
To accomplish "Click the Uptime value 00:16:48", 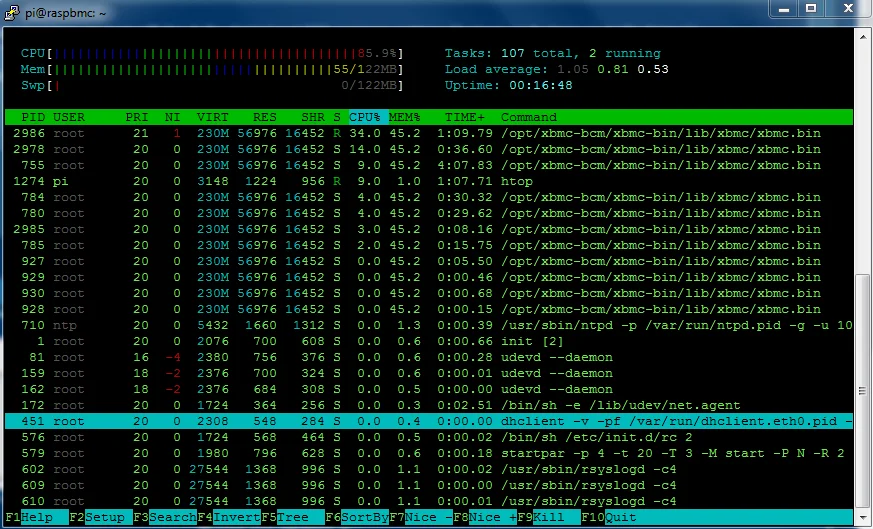I will pos(541,86).
